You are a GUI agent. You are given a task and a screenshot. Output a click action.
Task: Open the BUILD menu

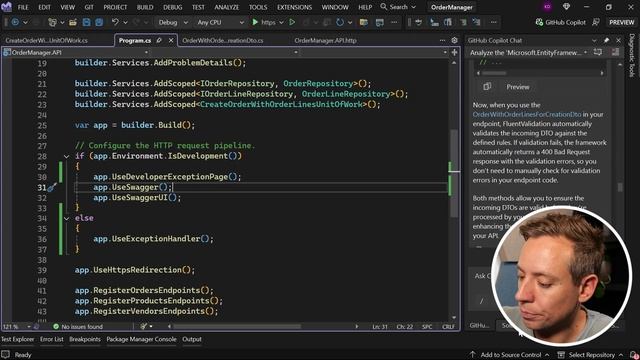145,7
